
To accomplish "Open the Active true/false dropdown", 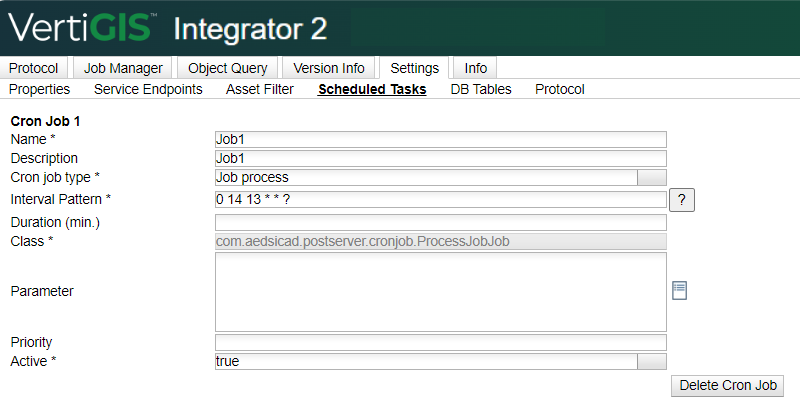I will (x=652, y=361).
